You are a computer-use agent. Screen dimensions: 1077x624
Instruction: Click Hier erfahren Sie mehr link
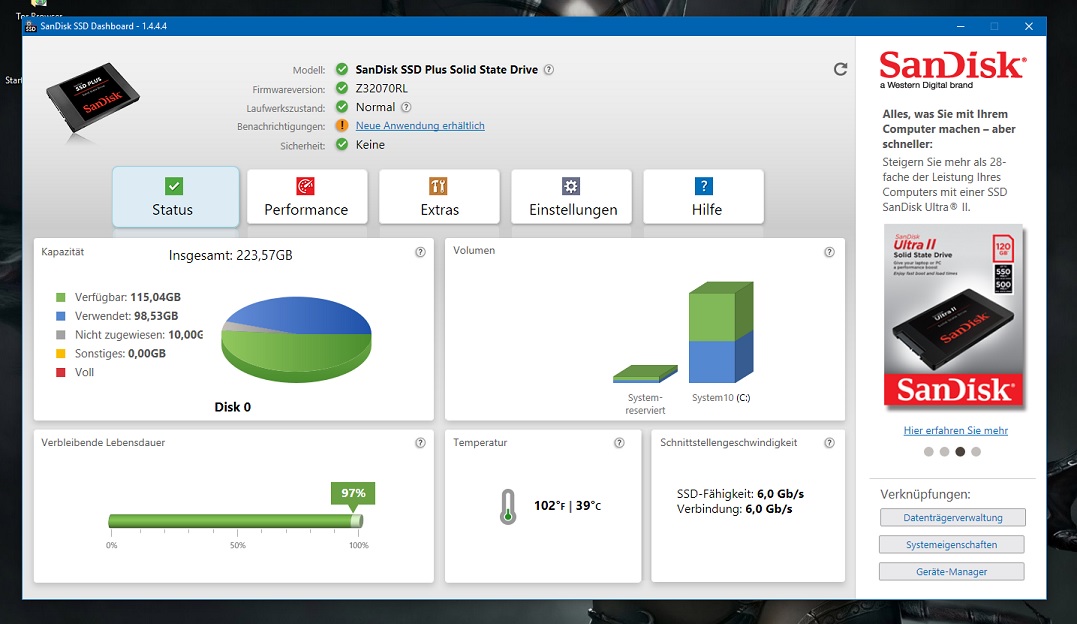click(x=955, y=431)
